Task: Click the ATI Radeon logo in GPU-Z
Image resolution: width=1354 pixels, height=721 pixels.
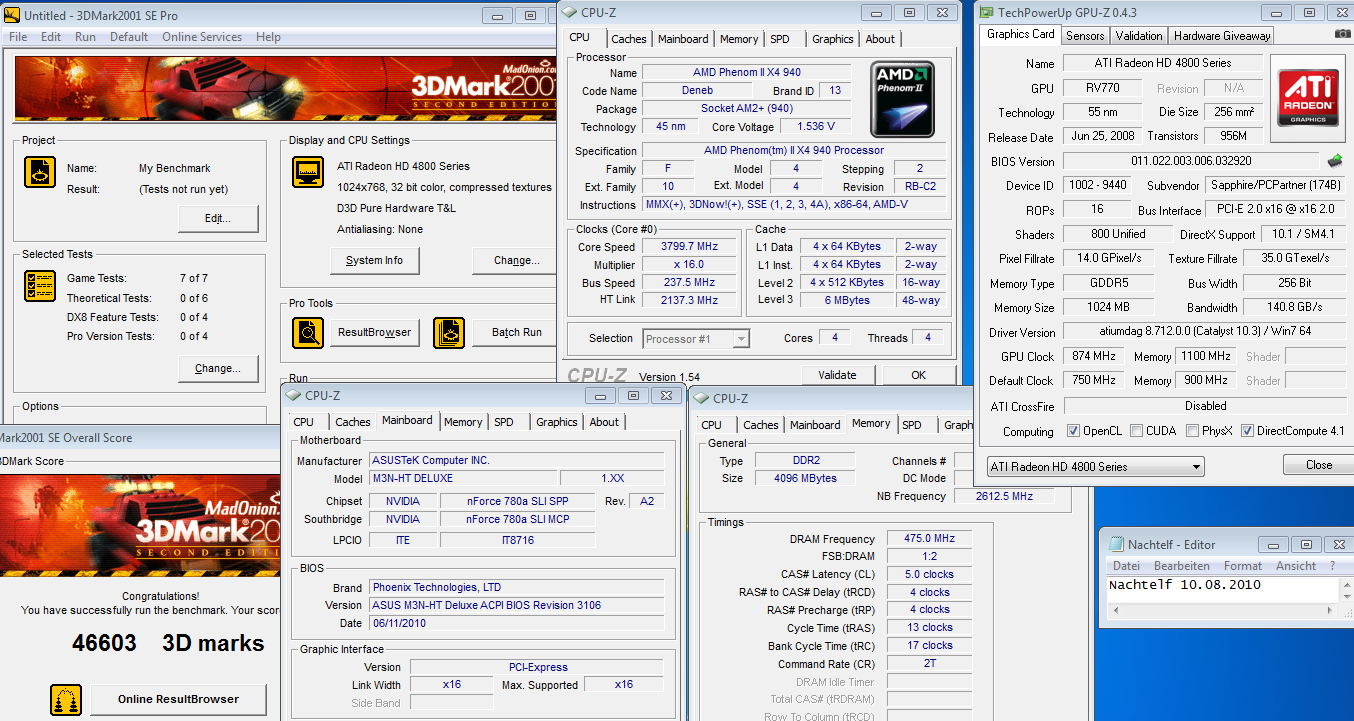Action: coord(1308,98)
